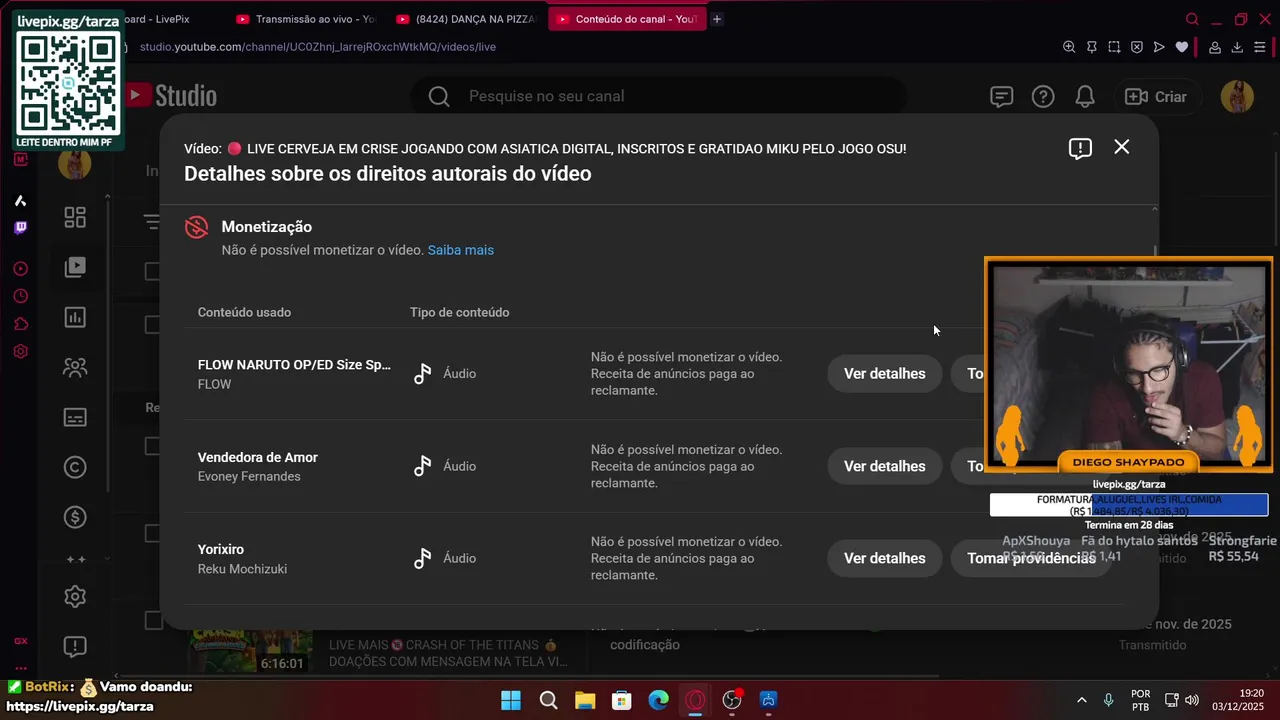Click the monetization disabled icon
Image resolution: width=1280 pixels, height=720 pixels.
197,227
